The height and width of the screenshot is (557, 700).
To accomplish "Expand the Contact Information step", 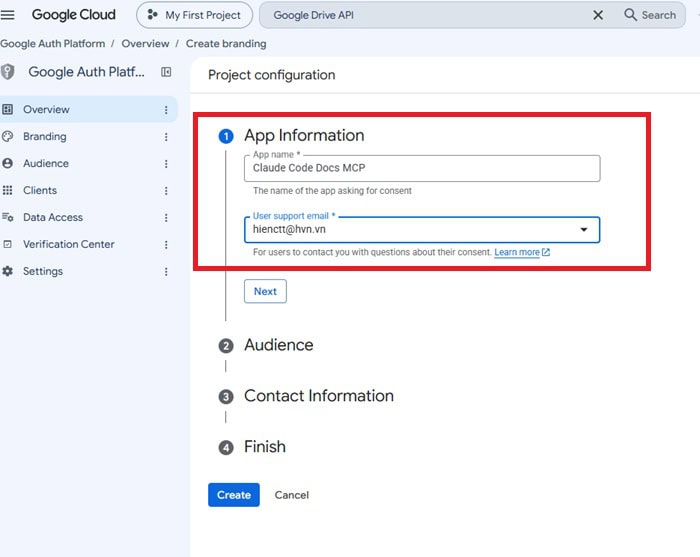I will pos(306,396).
